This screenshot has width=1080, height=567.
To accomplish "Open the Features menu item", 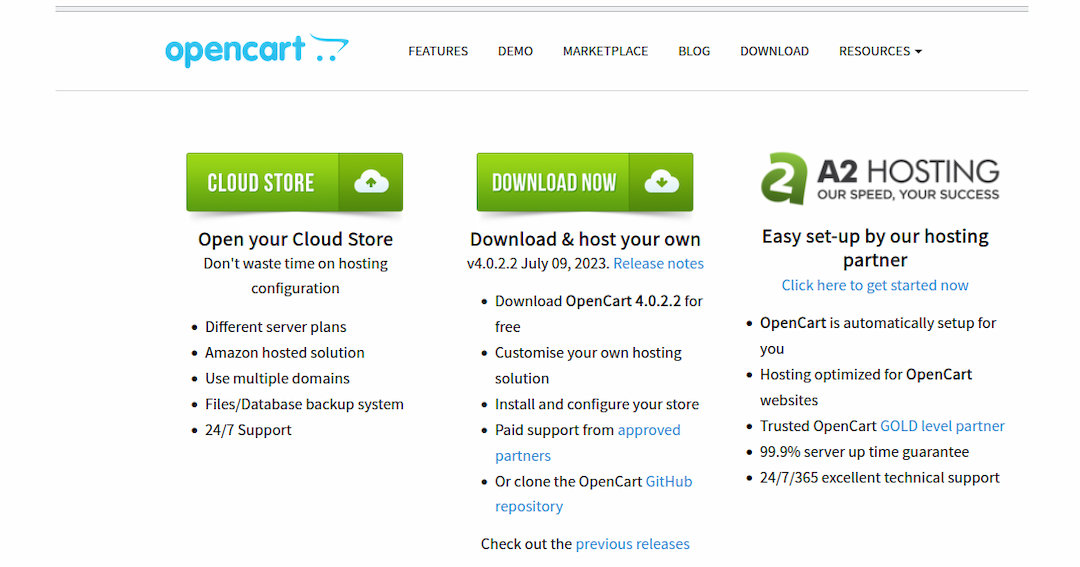I will tap(438, 51).
